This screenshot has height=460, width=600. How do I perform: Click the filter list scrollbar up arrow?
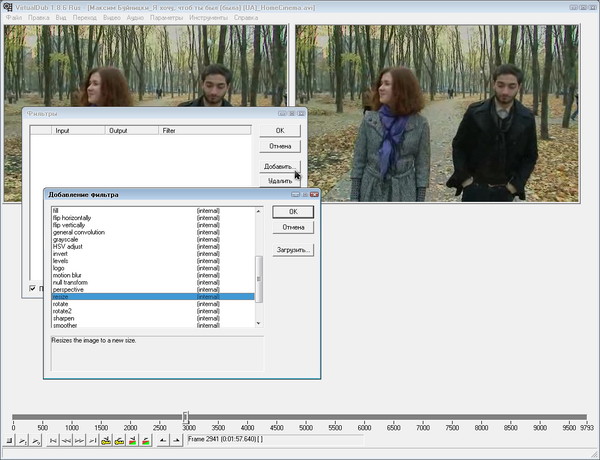[x=259, y=211]
